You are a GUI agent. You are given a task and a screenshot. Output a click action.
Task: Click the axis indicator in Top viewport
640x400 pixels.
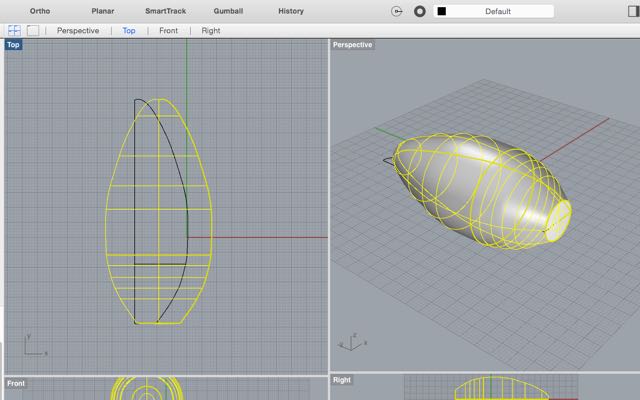35,345
